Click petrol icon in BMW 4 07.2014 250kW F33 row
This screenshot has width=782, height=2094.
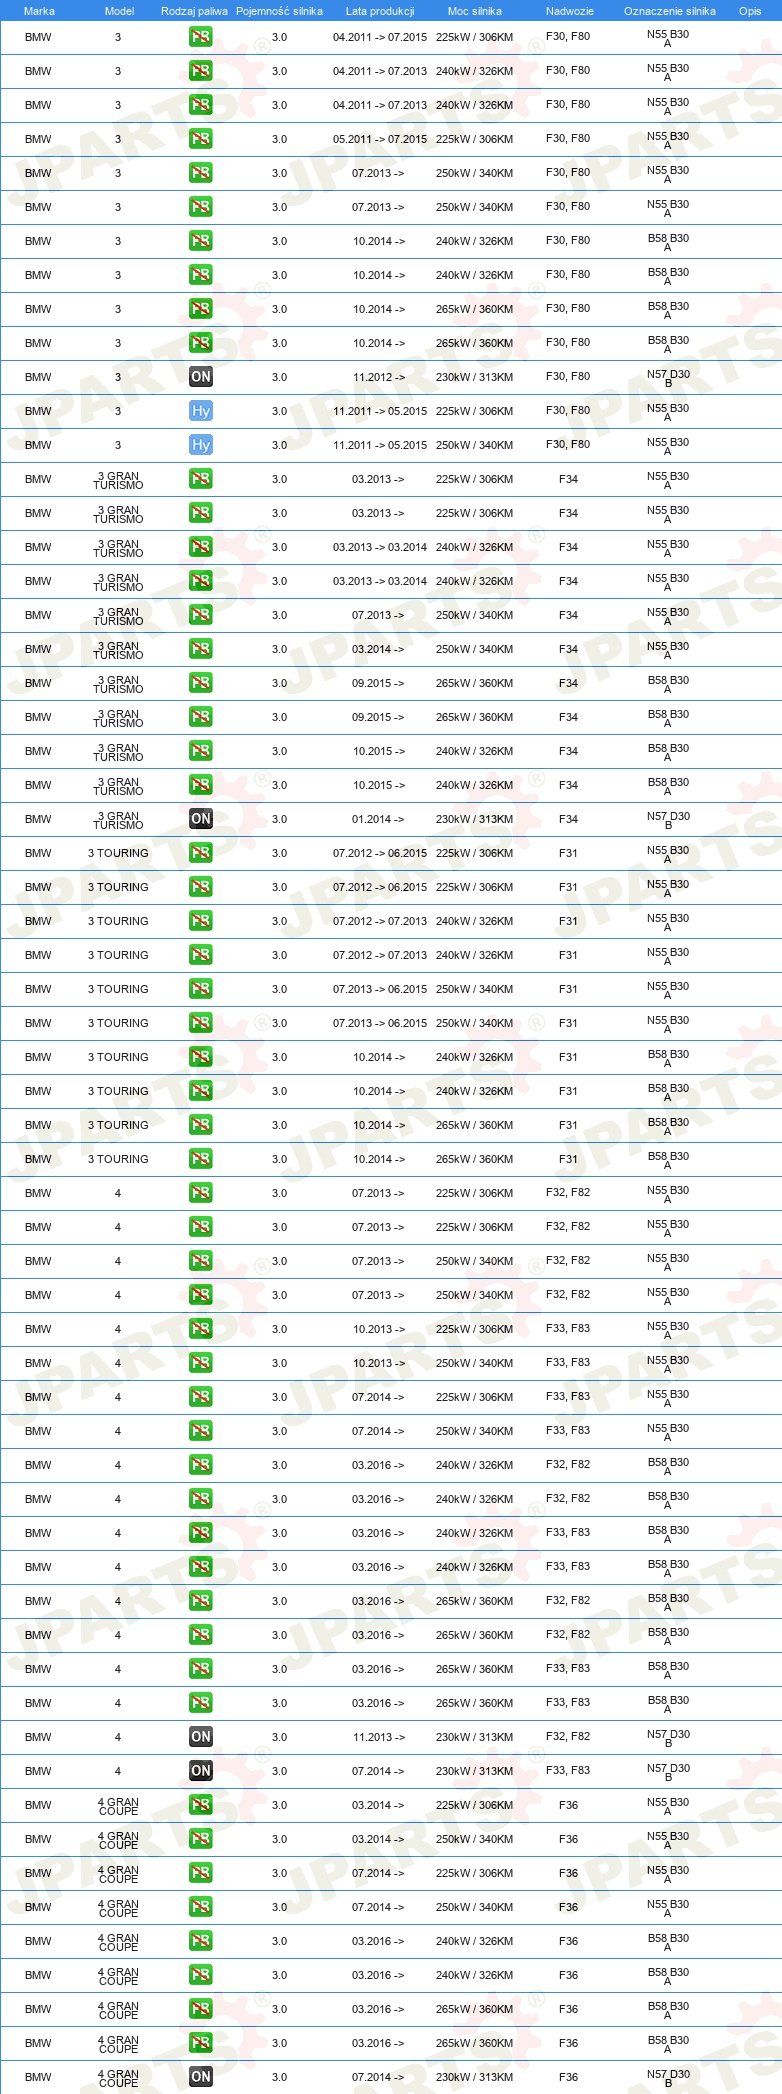[x=201, y=1431]
